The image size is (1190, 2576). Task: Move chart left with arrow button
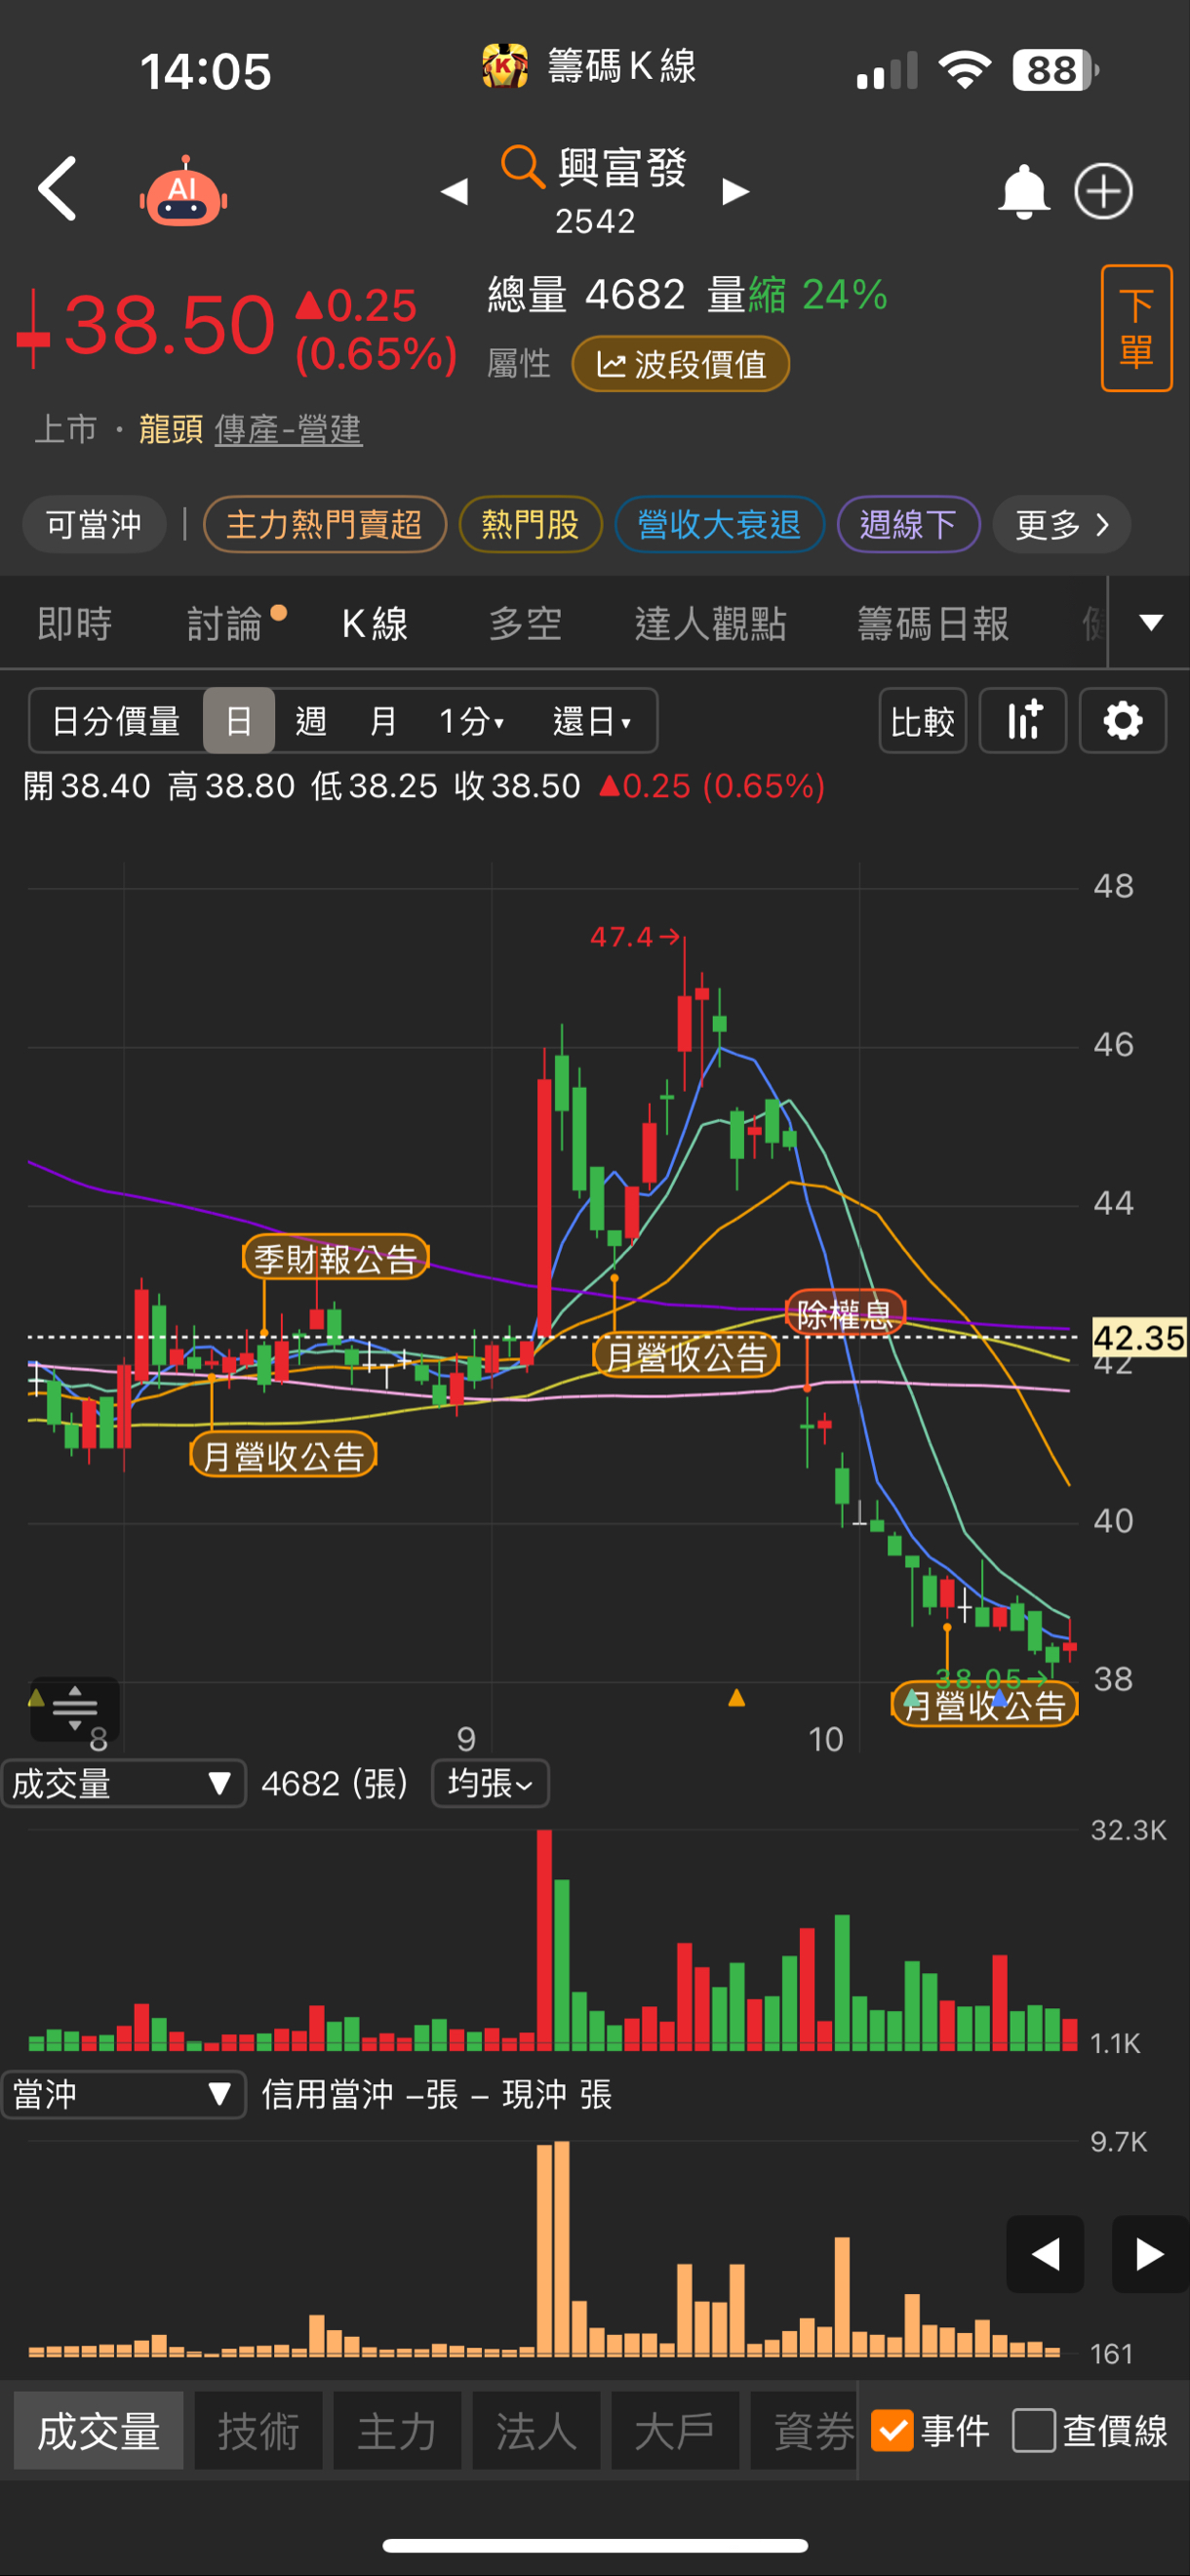point(1045,2254)
